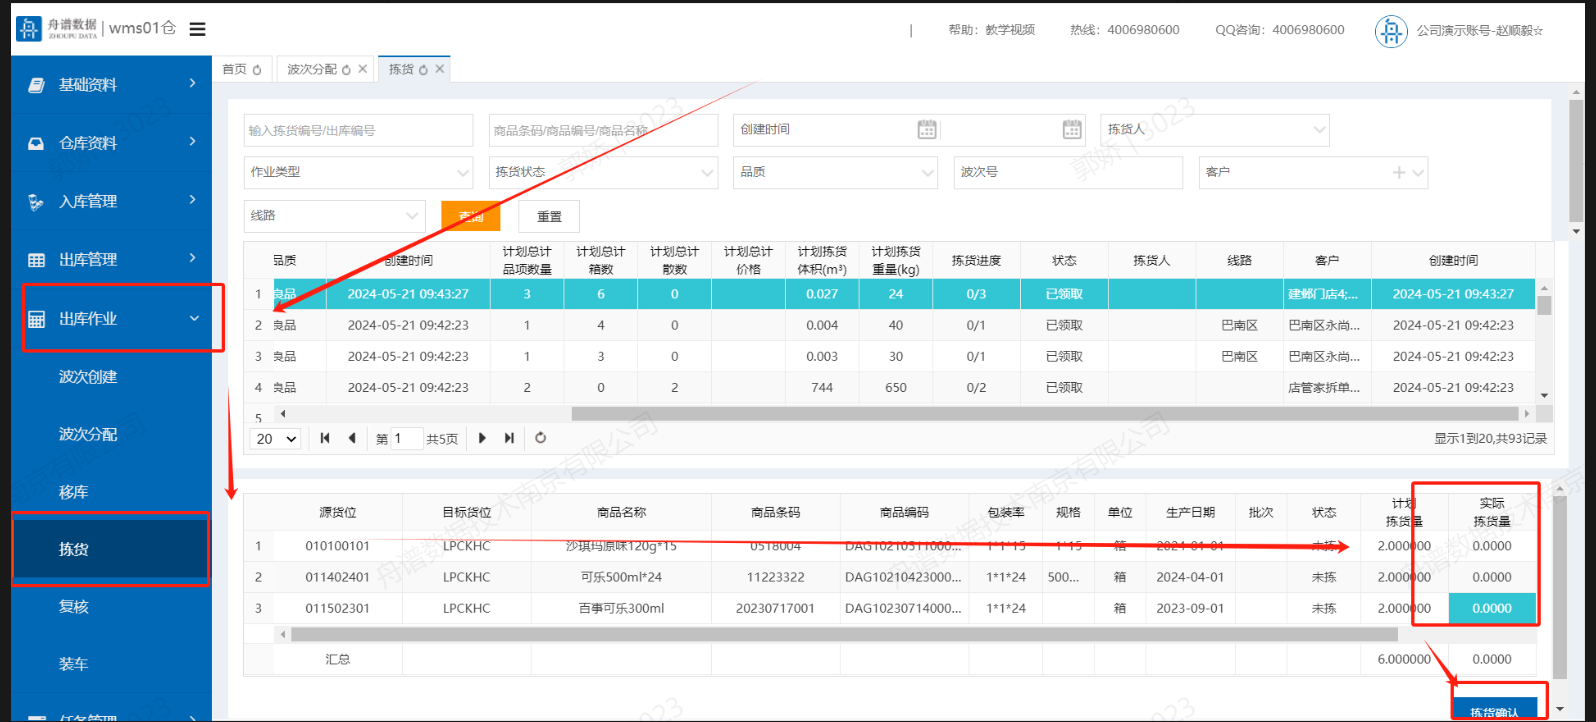Click the refresh icon on 拣货 tab
This screenshot has width=1596, height=722.
tap(423, 70)
